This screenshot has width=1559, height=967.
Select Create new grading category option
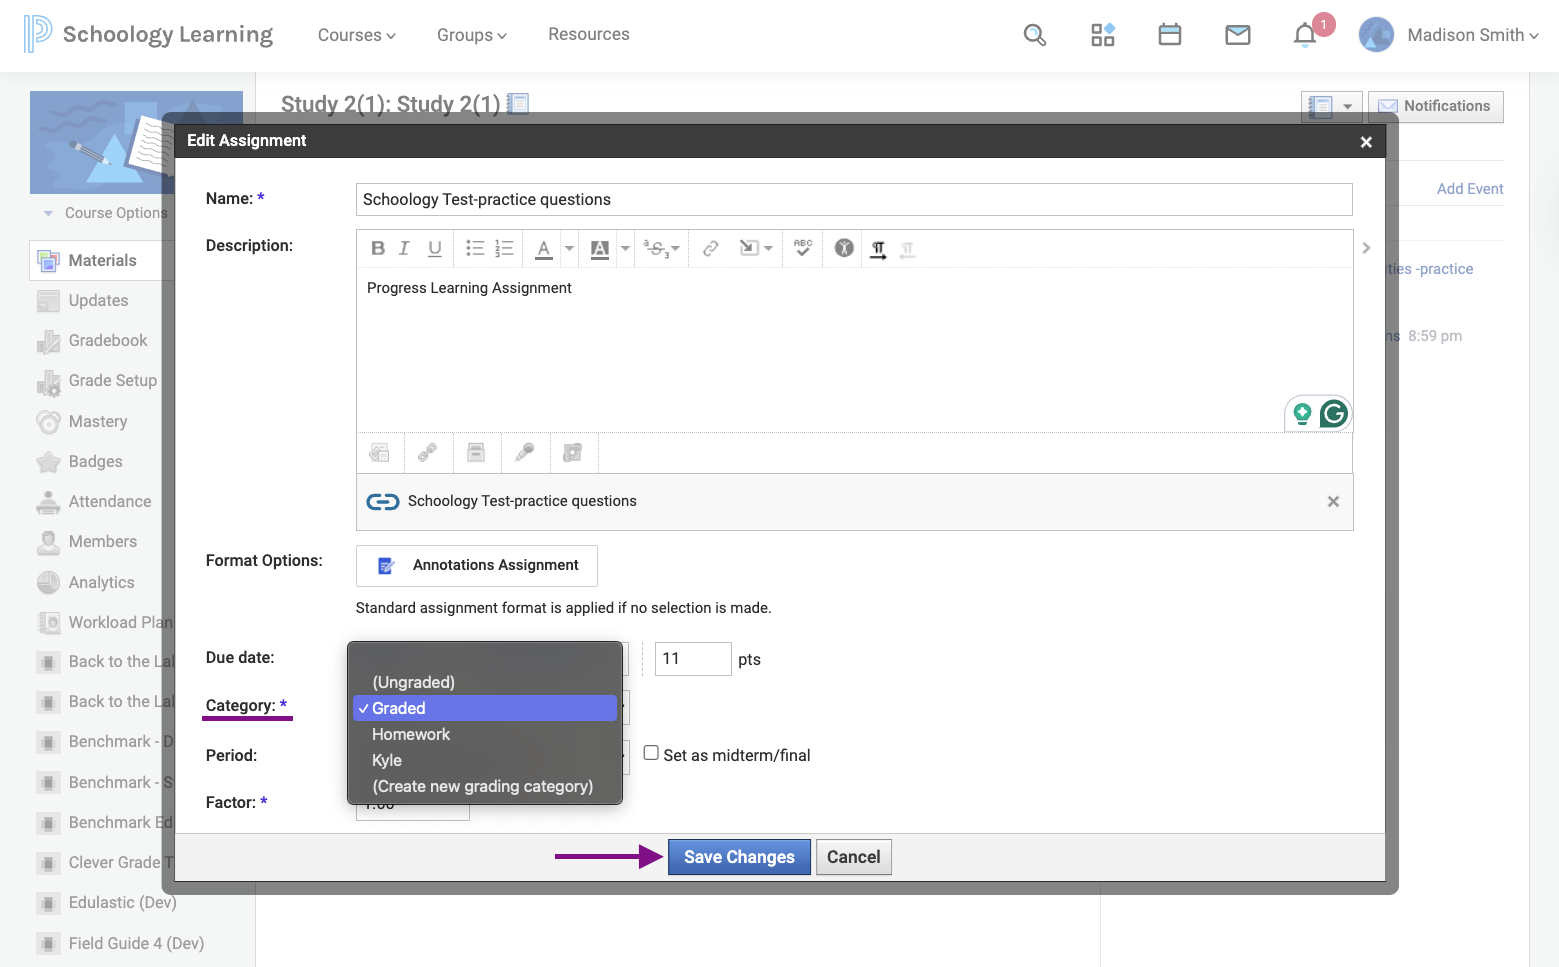point(485,786)
